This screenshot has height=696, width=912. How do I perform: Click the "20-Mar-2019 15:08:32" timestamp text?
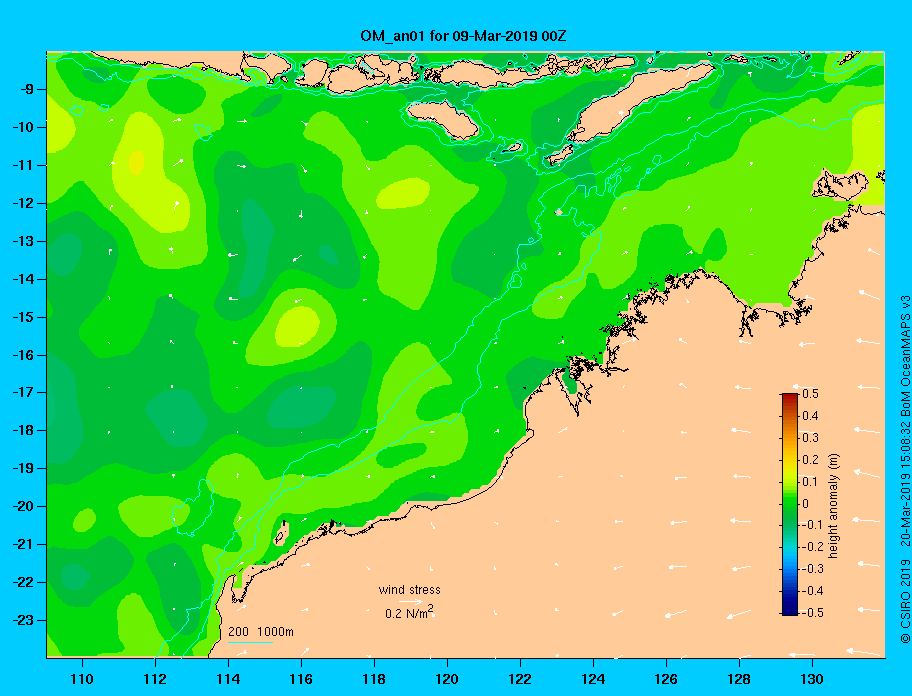pos(905,484)
